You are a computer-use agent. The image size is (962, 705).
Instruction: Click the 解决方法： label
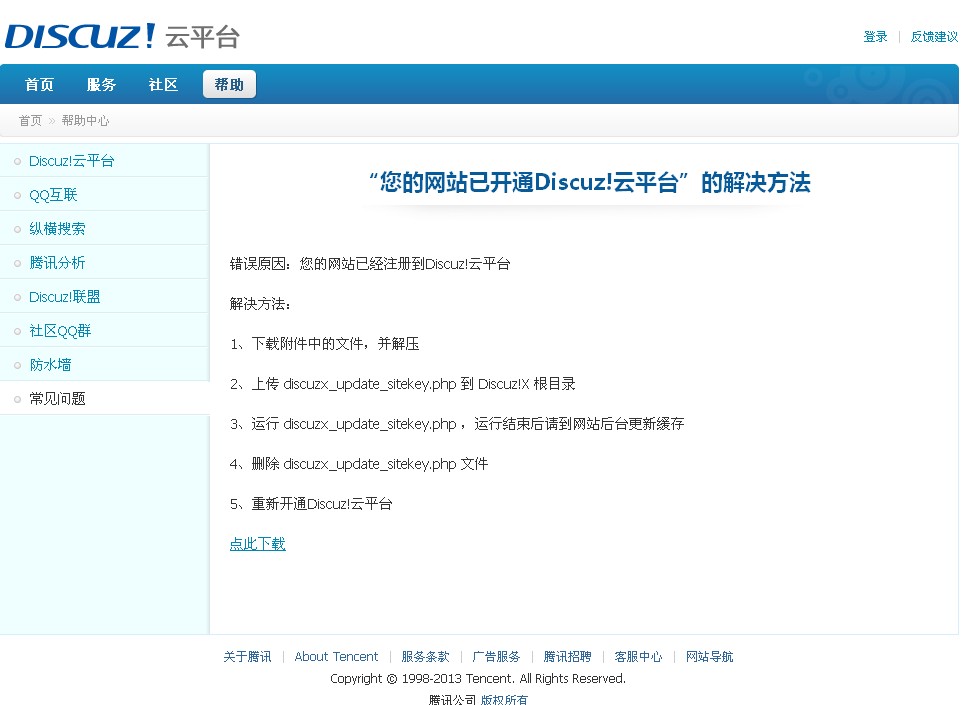tap(260, 304)
